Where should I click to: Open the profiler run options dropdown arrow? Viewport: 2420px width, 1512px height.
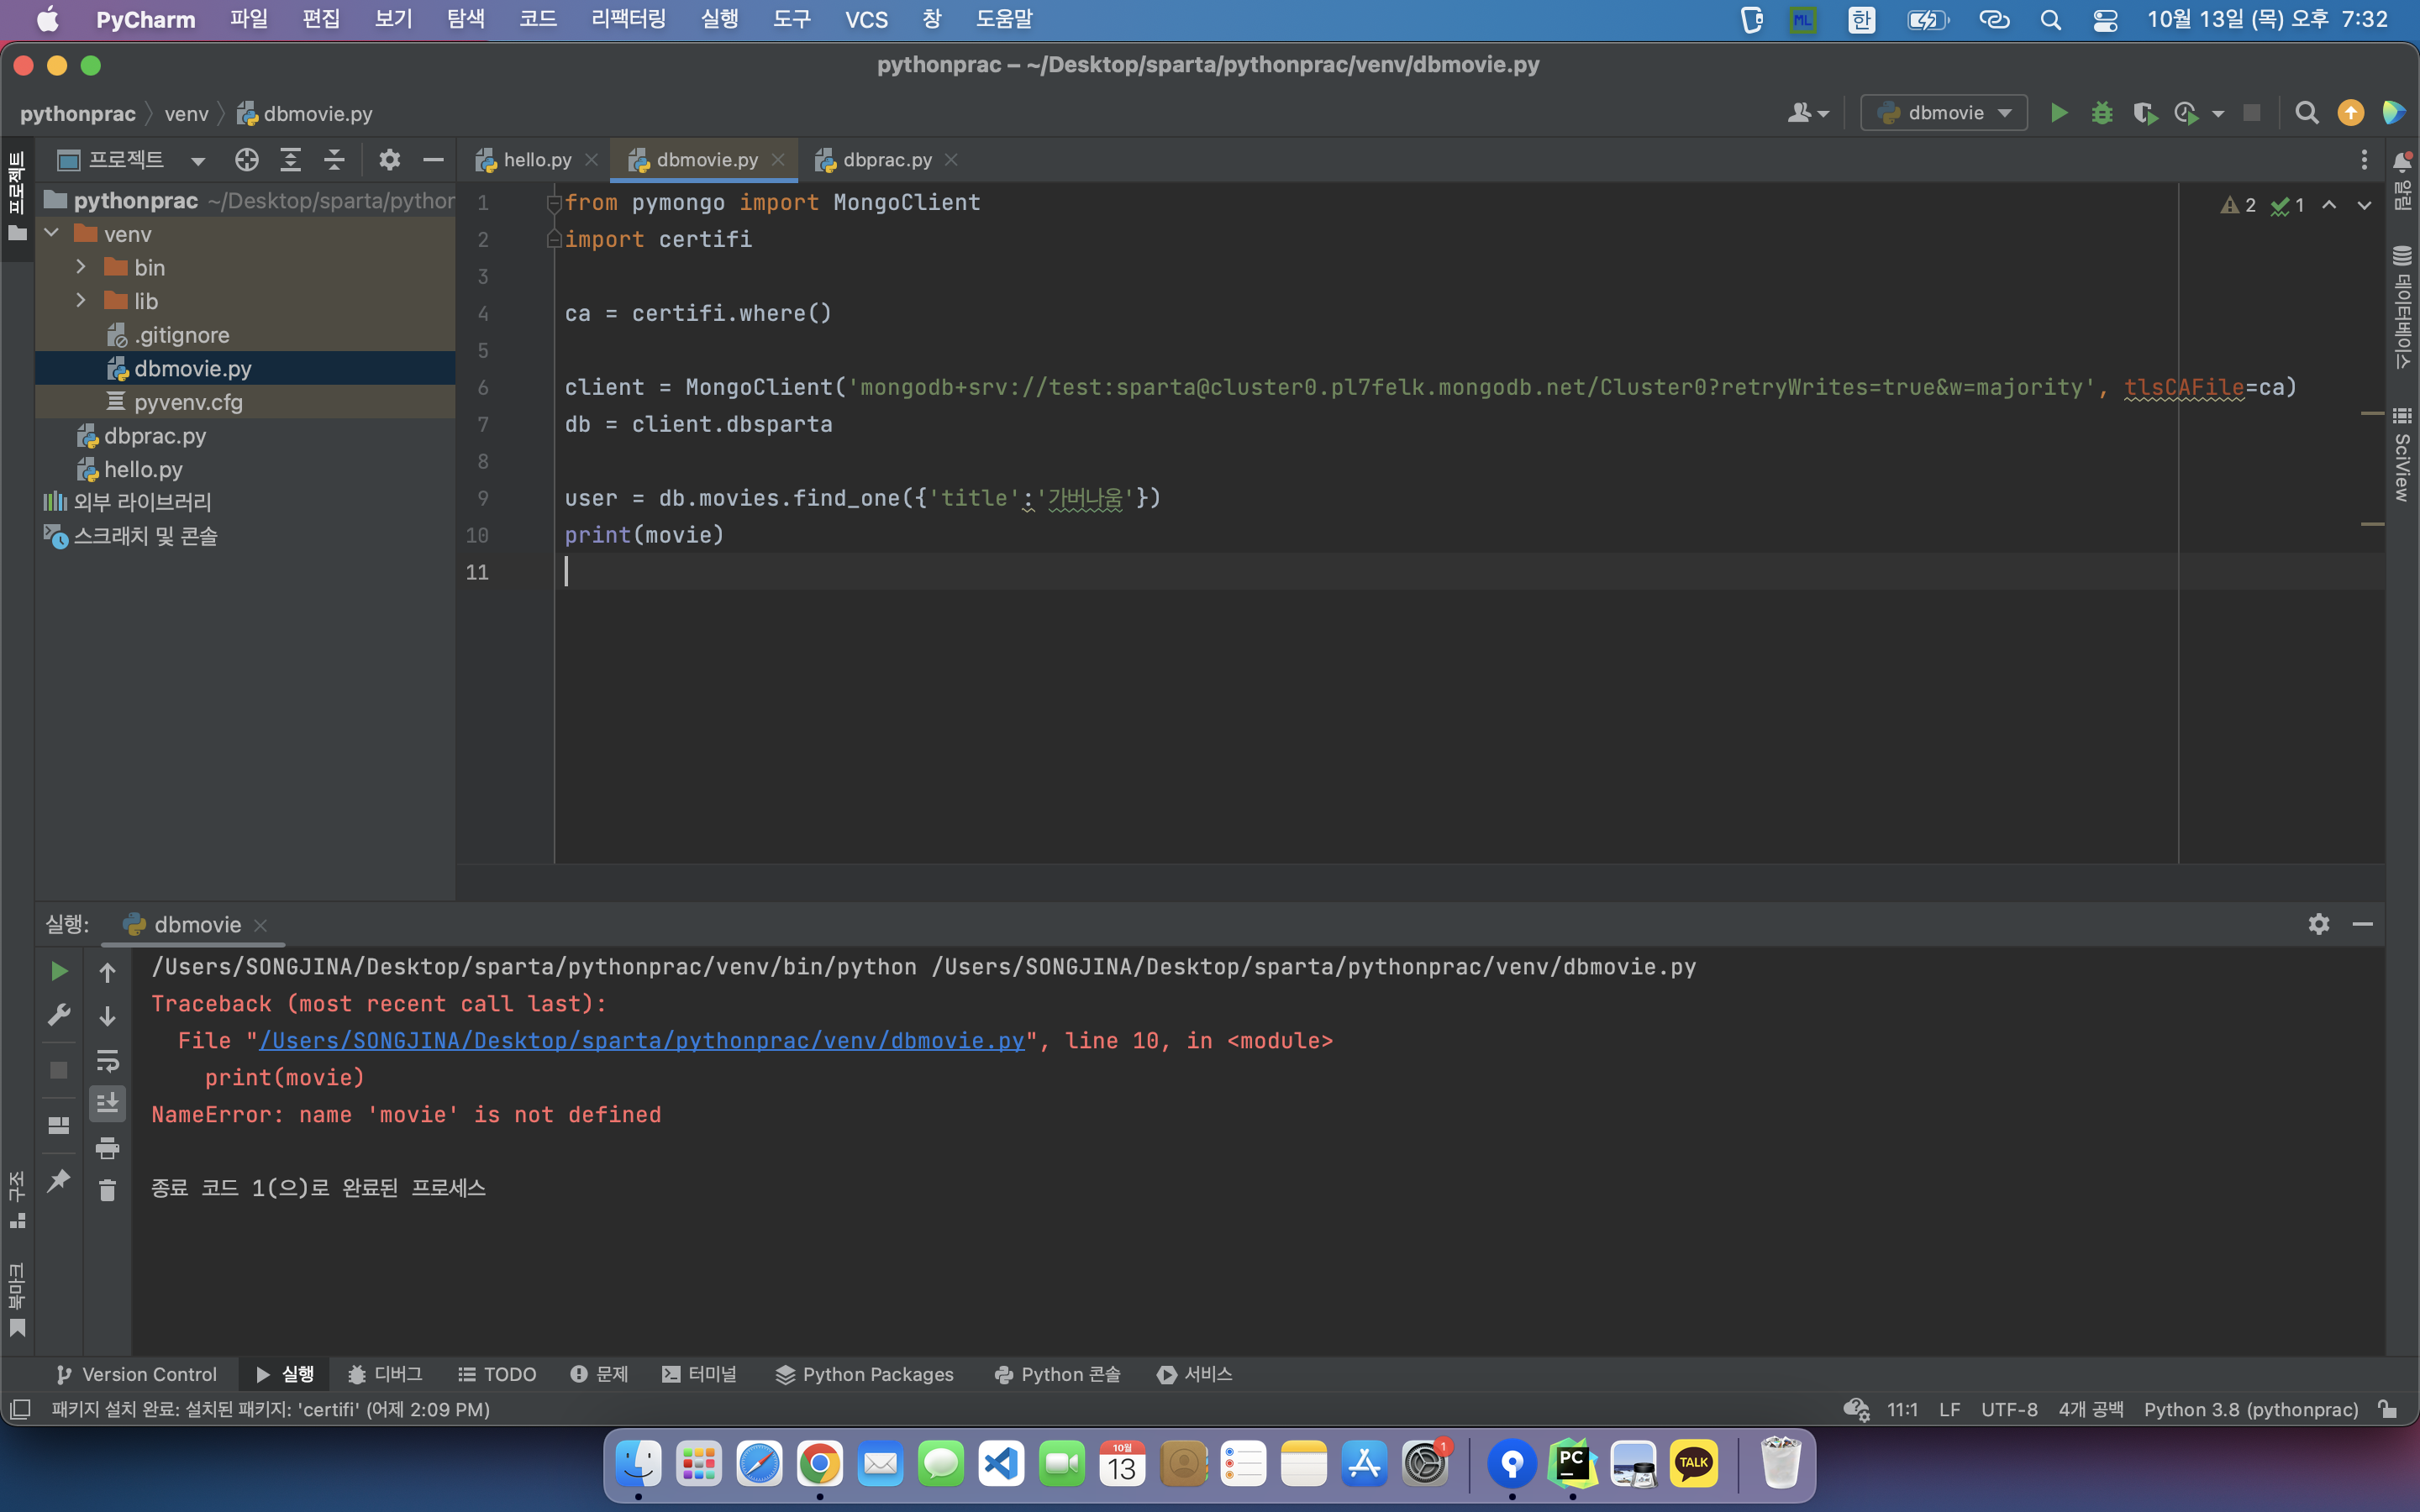2217,114
